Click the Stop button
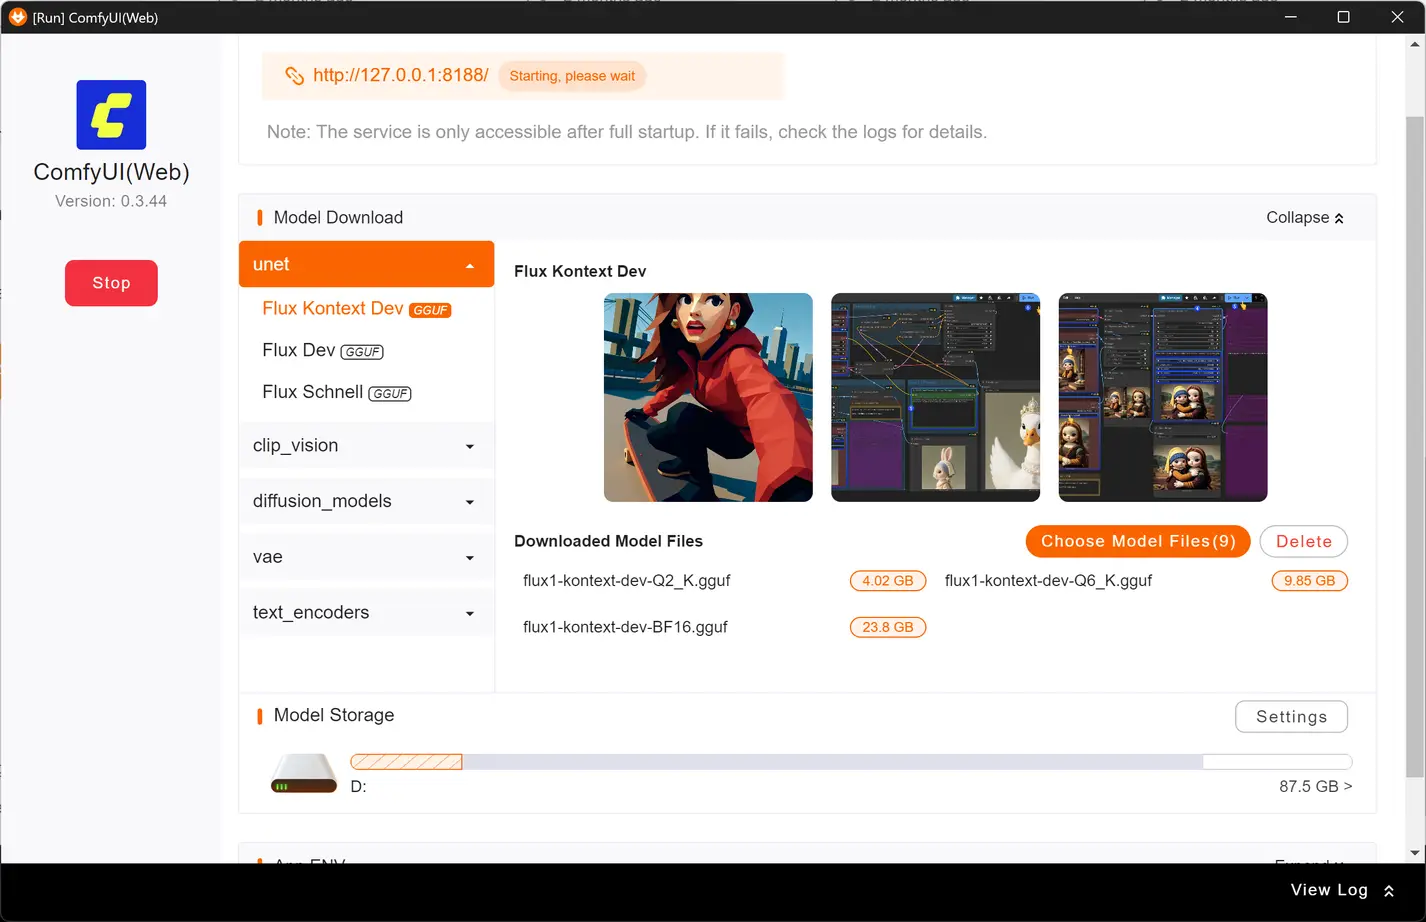 (111, 283)
